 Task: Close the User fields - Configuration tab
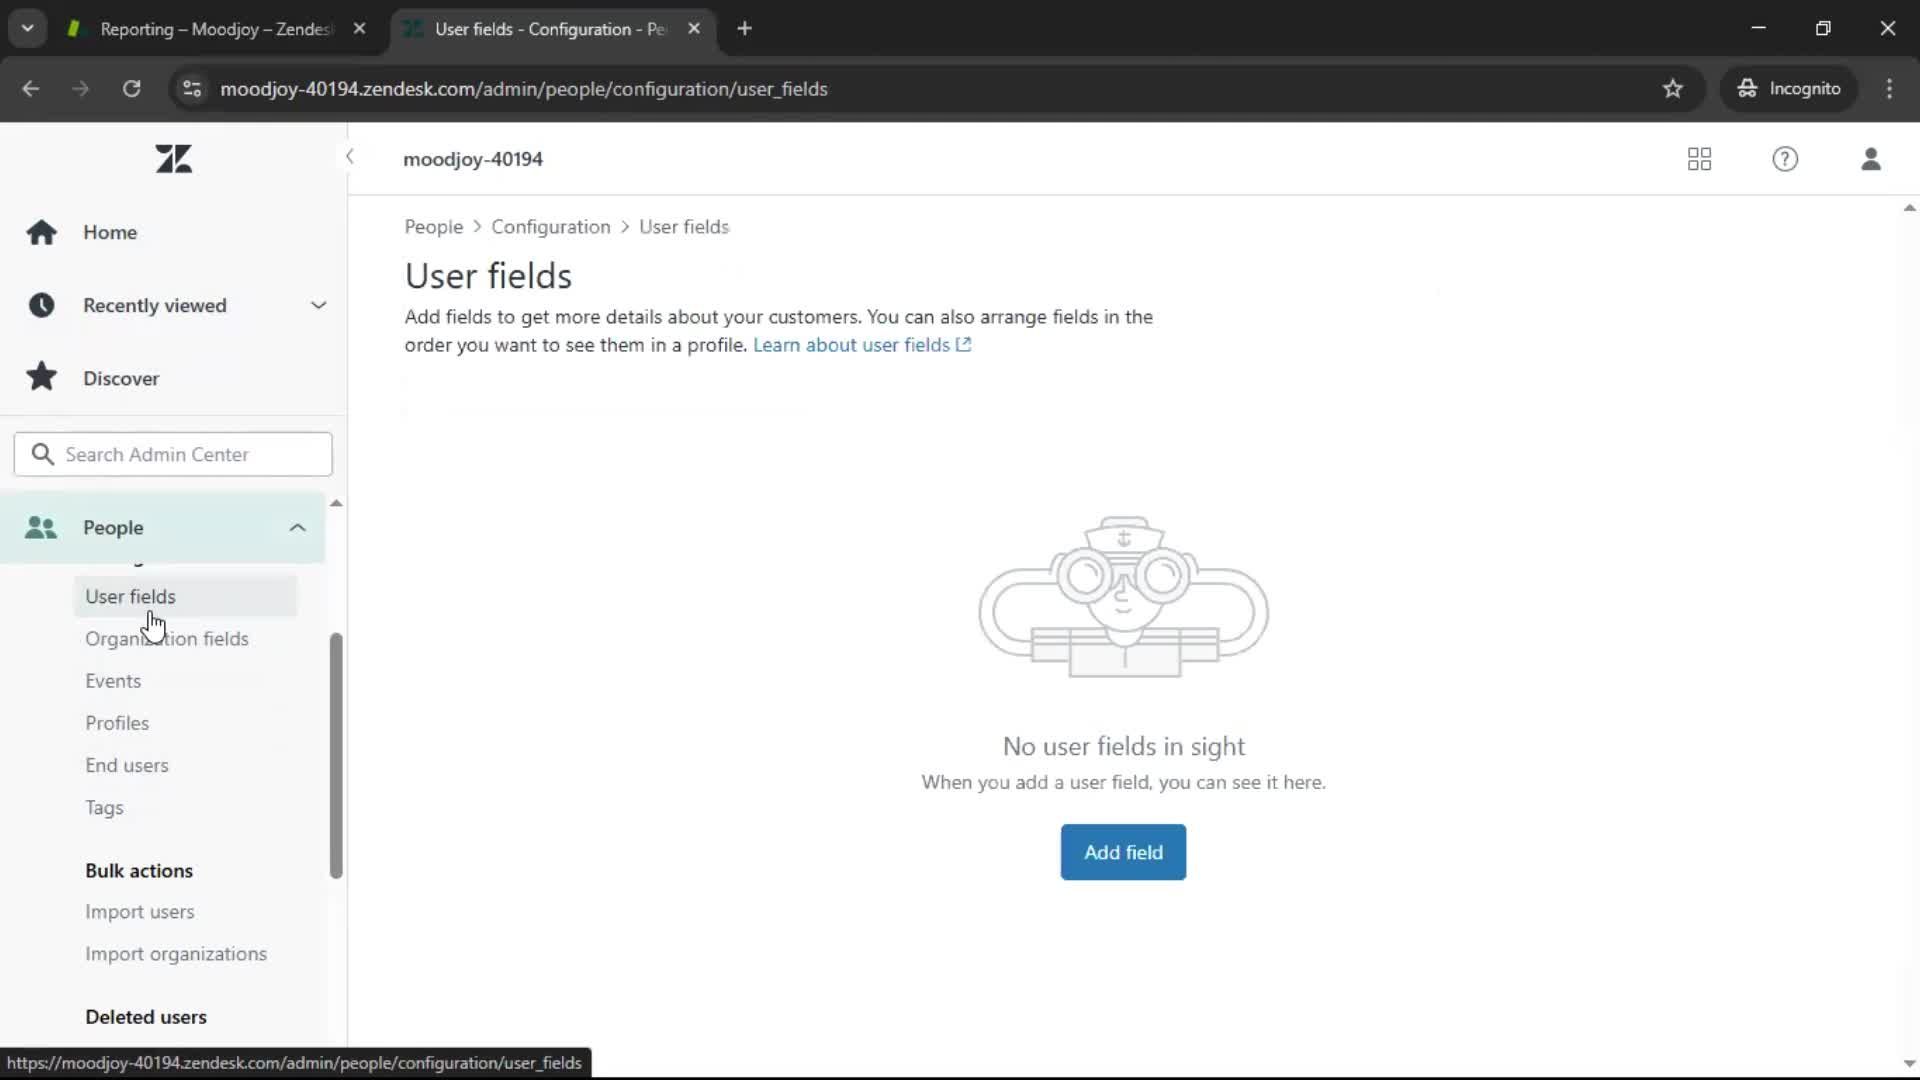[x=694, y=29]
